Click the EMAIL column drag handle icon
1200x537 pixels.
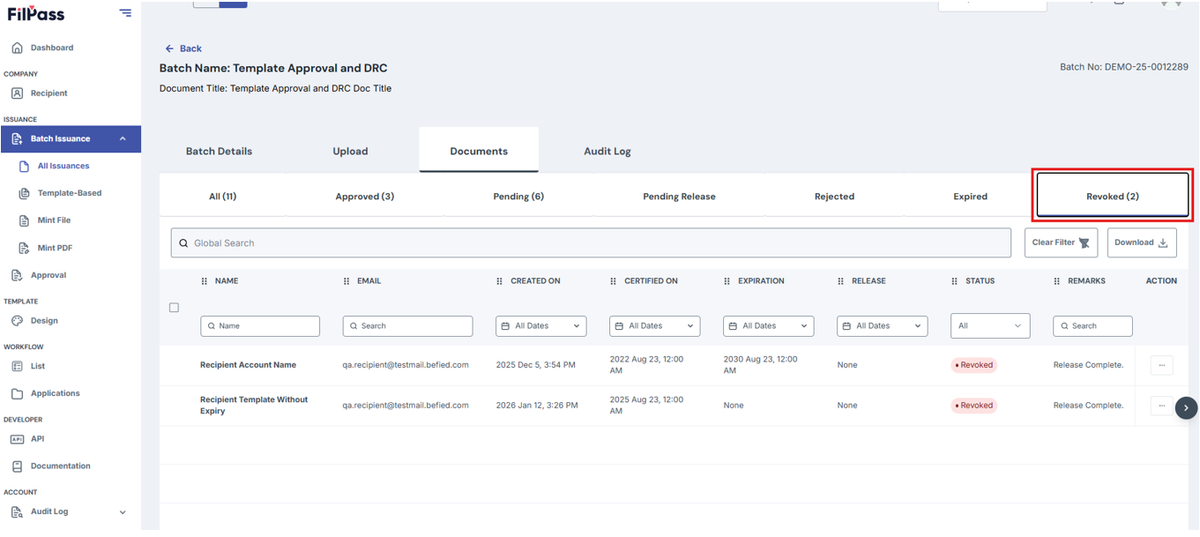[347, 281]
